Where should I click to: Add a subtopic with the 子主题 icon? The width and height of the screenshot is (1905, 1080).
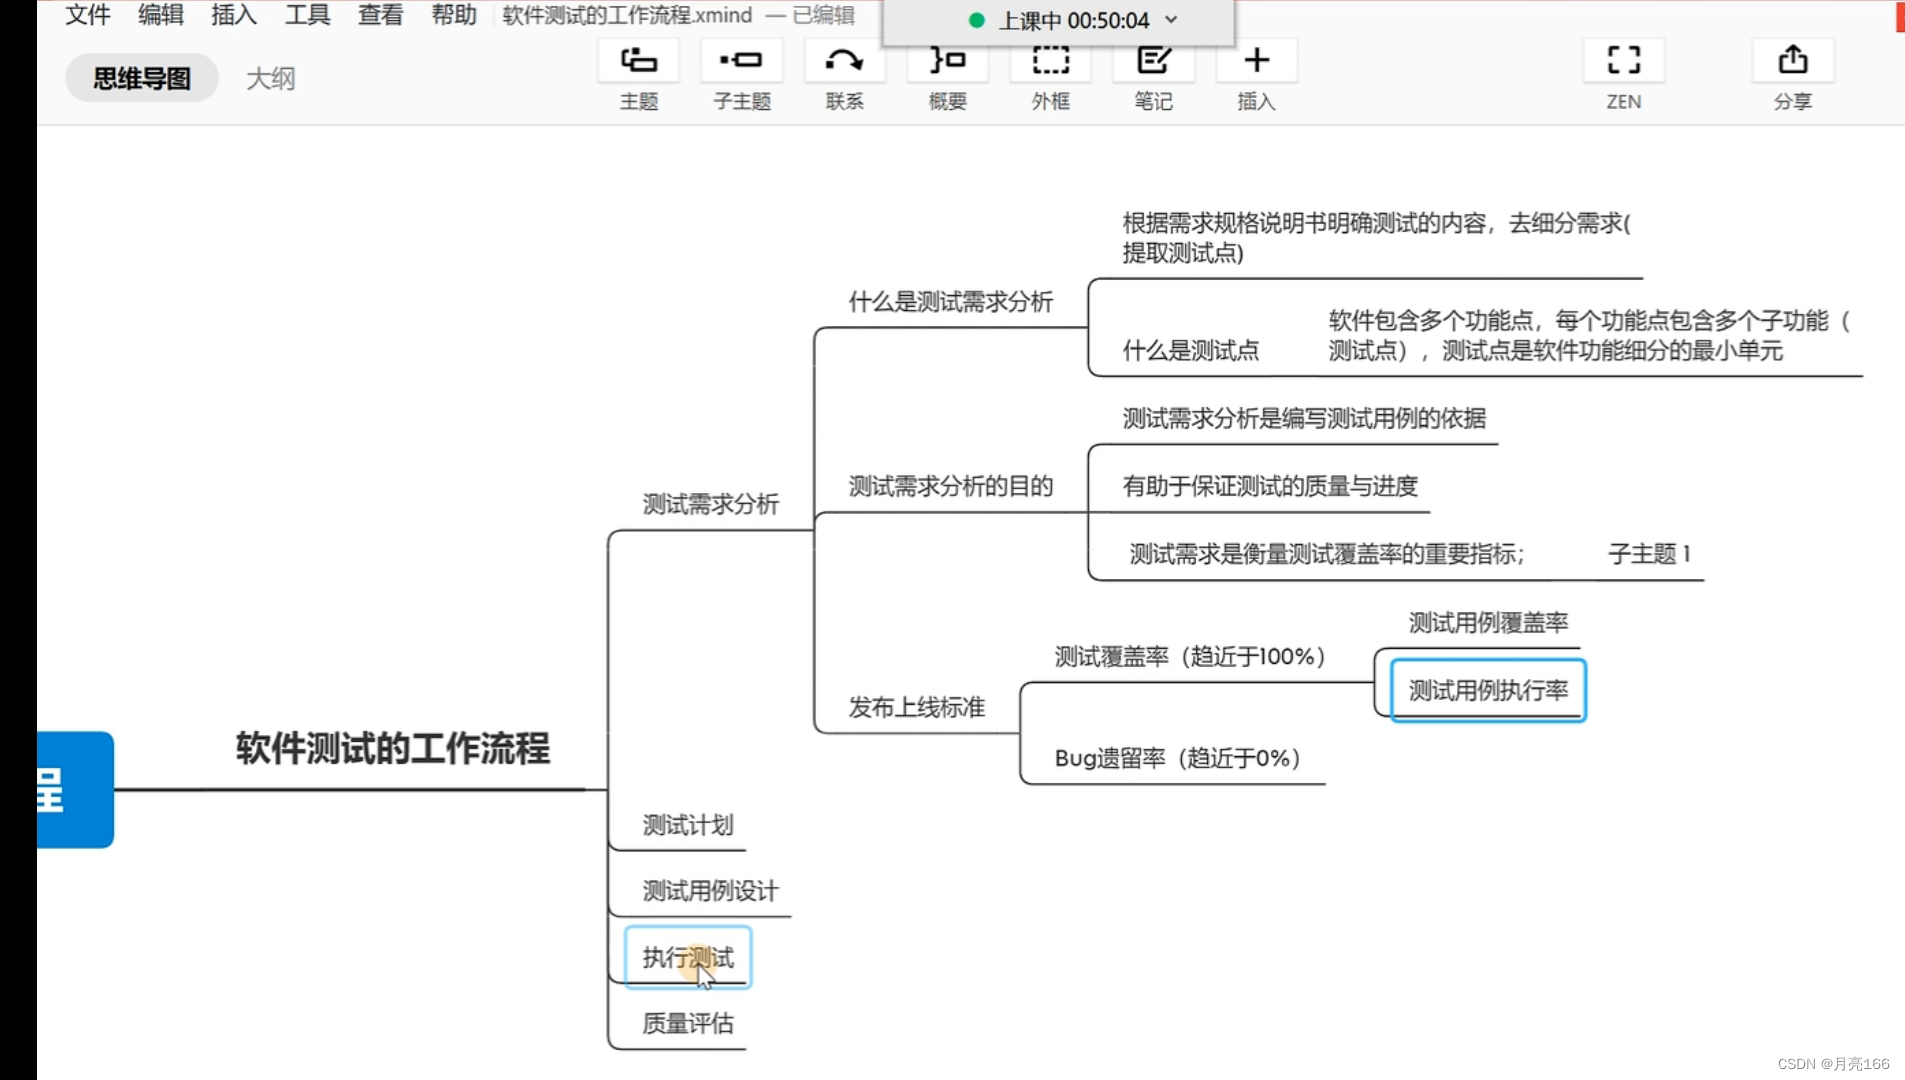741,60
